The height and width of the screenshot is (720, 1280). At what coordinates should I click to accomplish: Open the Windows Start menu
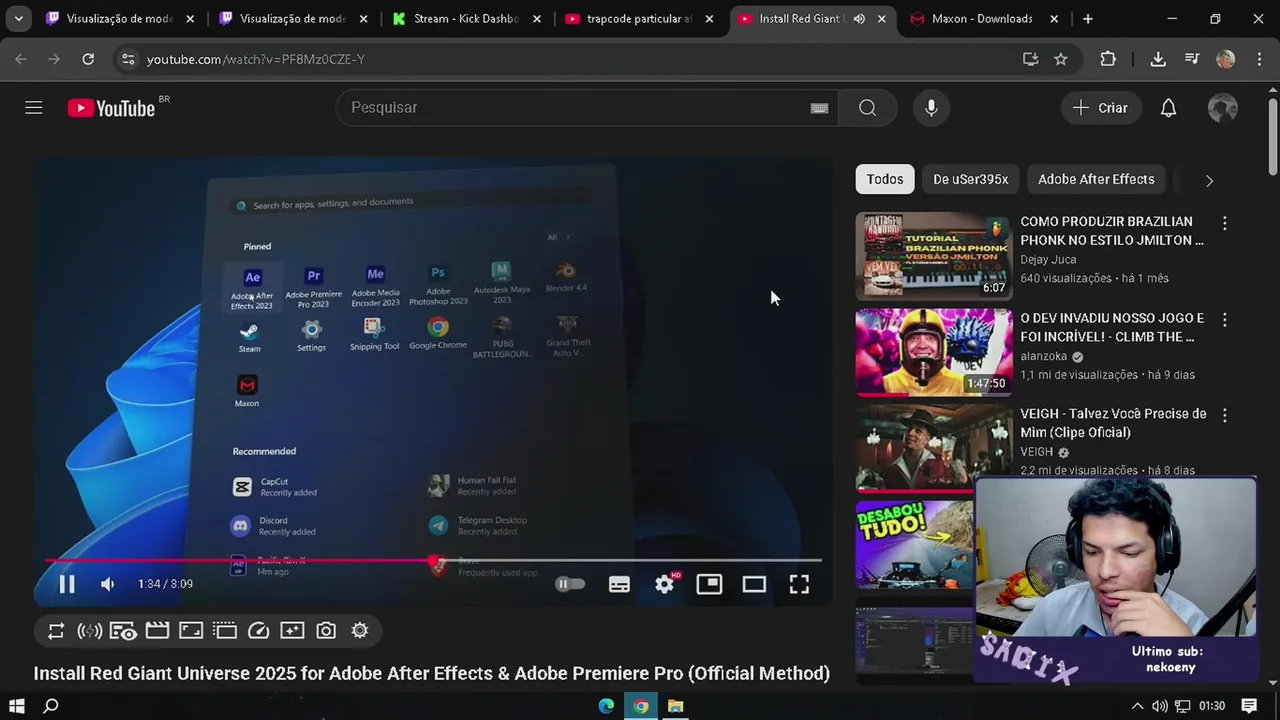pyautogui.click(x=17, y=706)
